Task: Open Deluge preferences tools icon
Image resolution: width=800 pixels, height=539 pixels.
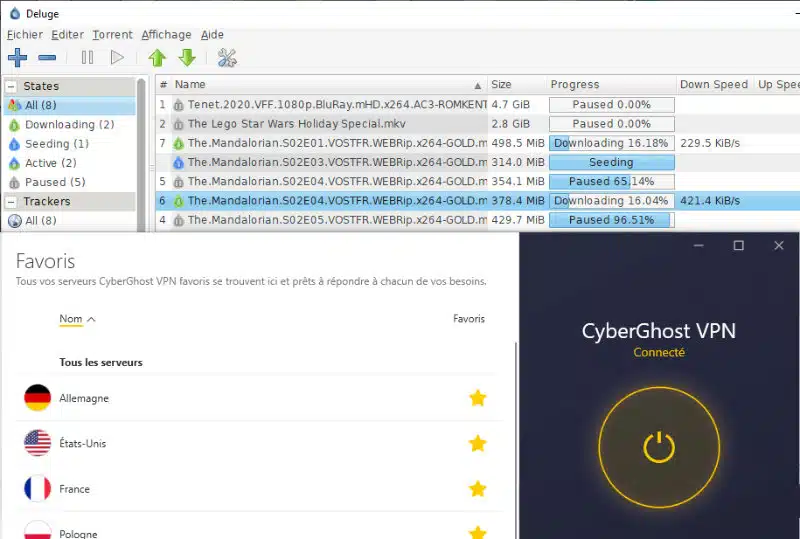Action: [x=227, y=58]
